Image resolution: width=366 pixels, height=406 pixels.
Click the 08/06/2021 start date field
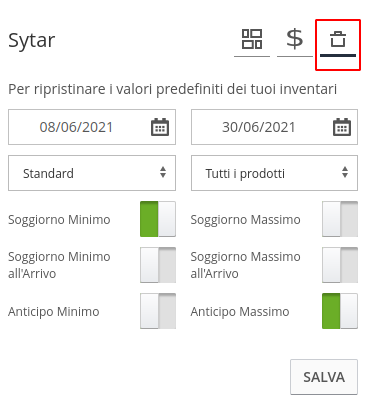(x=92, y=127)
